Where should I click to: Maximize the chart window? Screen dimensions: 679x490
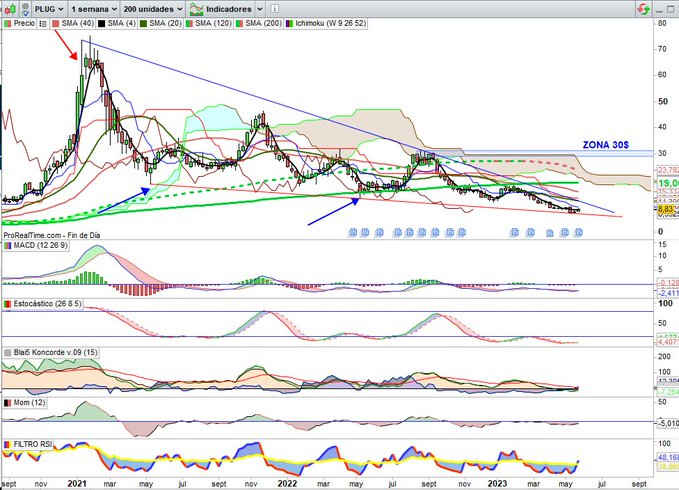coord(671,9)
